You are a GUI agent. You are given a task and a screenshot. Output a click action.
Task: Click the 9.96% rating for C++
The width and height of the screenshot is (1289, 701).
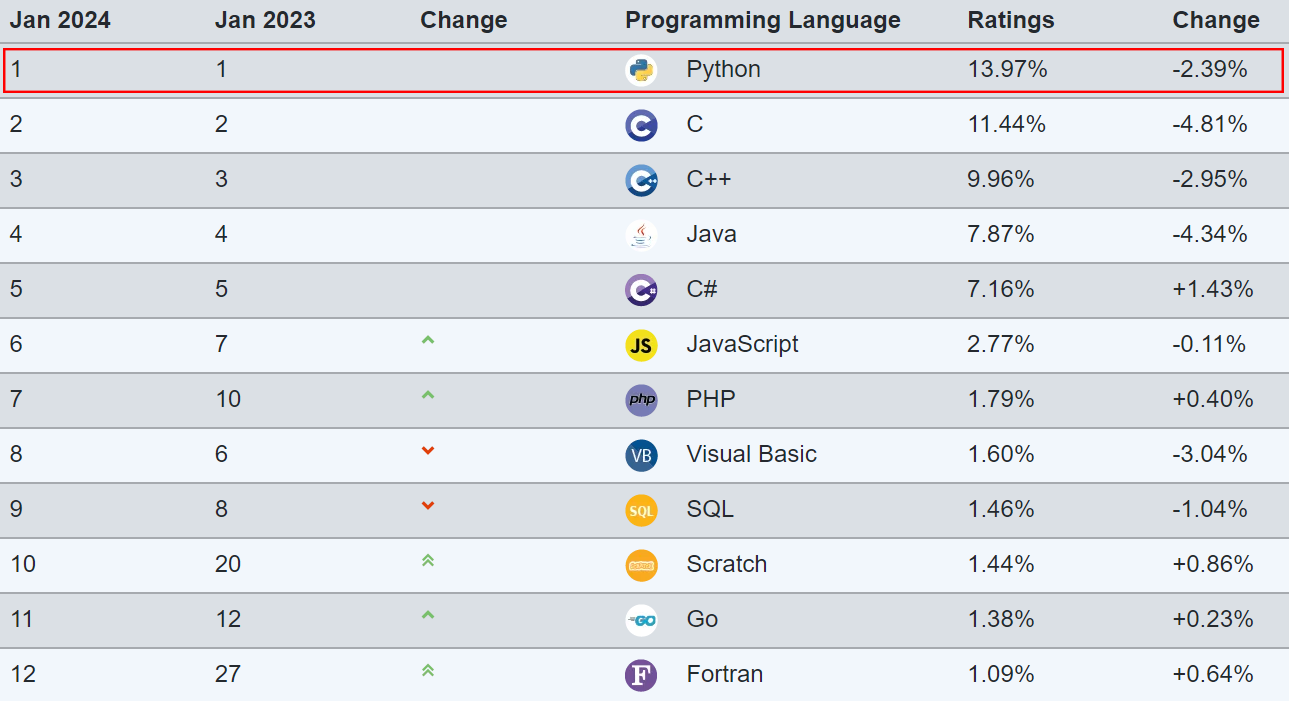[x=1001, y=180]
